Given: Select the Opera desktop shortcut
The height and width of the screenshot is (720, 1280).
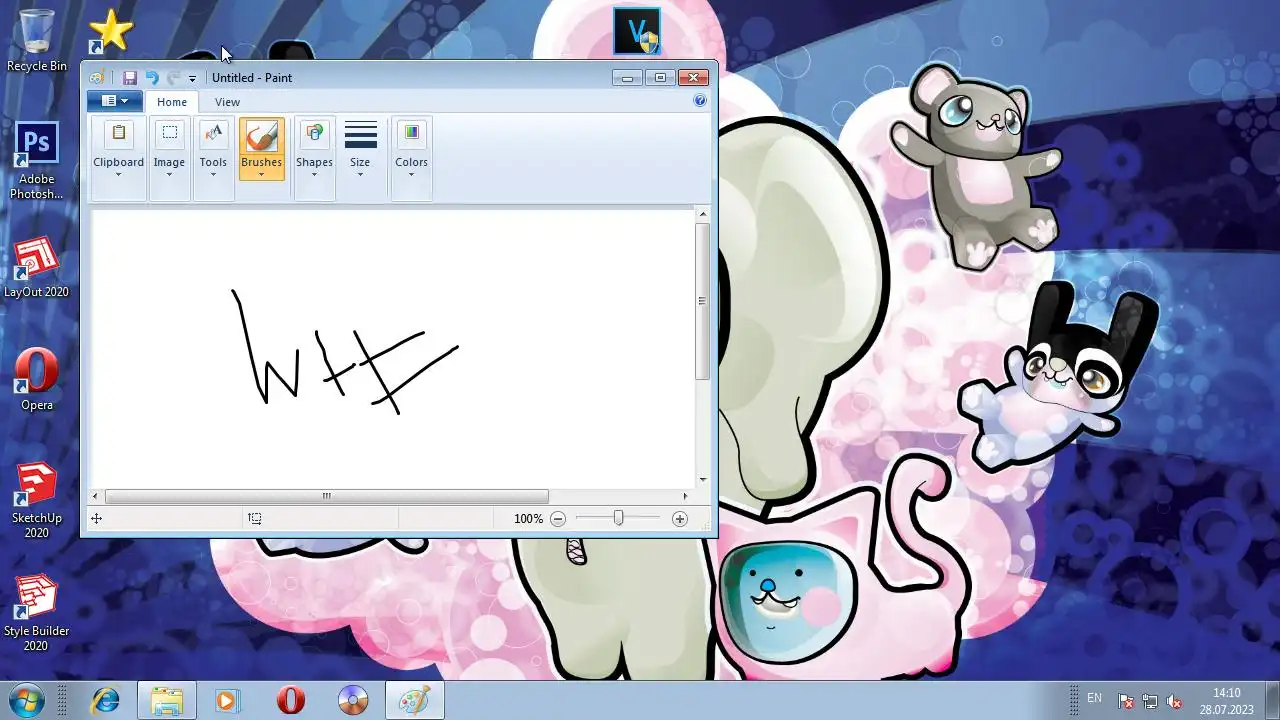Looking at the screenshot, I should tap(37, 380).
